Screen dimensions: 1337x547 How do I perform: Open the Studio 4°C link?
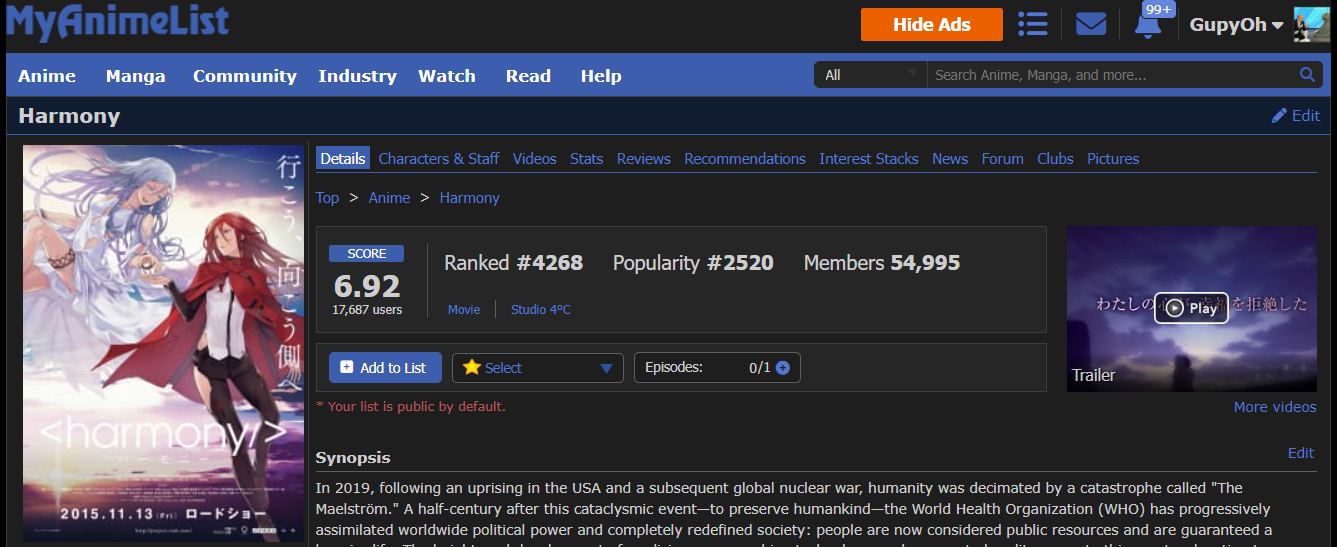(x=540, y=310)
